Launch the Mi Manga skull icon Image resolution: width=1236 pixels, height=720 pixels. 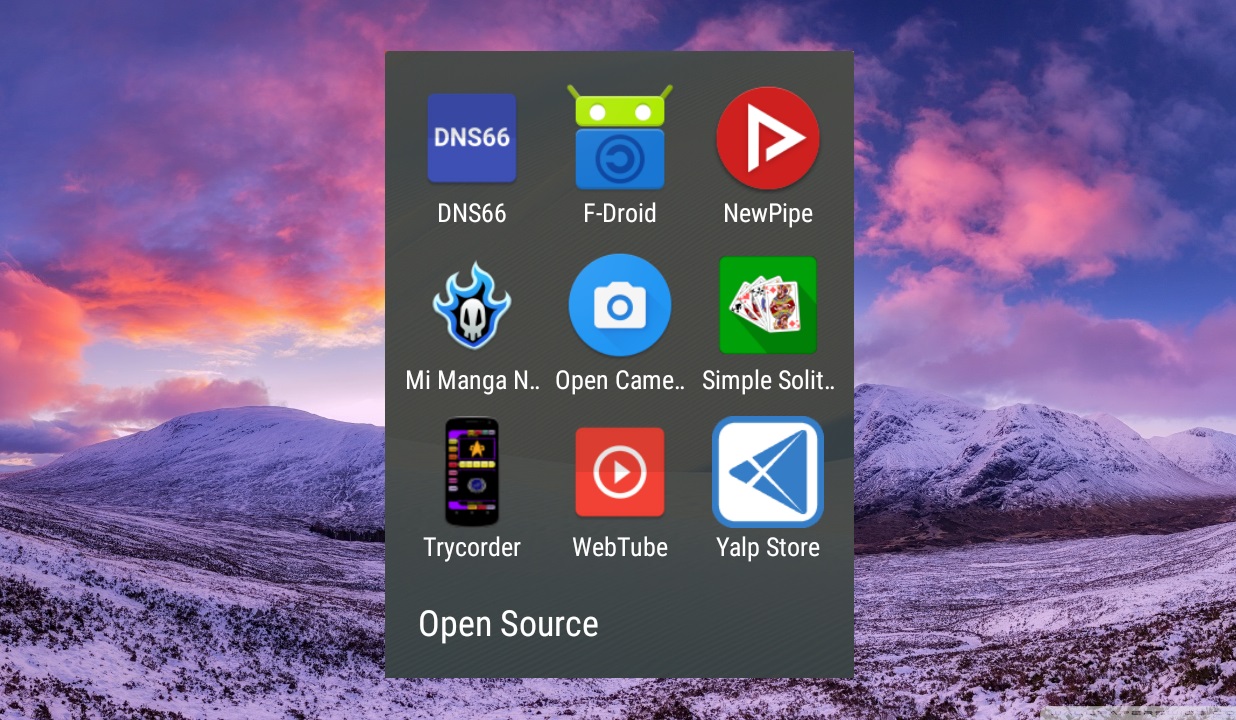point(472,305)
